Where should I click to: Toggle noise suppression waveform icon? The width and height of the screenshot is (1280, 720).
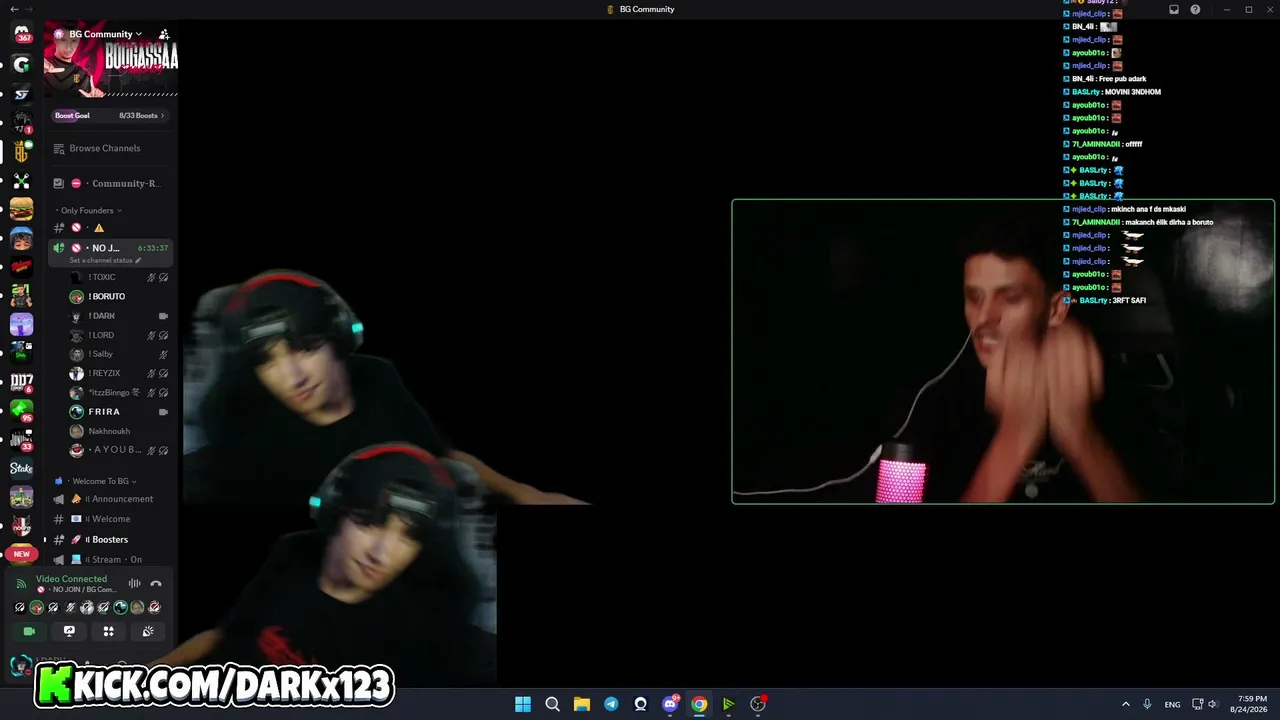[134, 583]
